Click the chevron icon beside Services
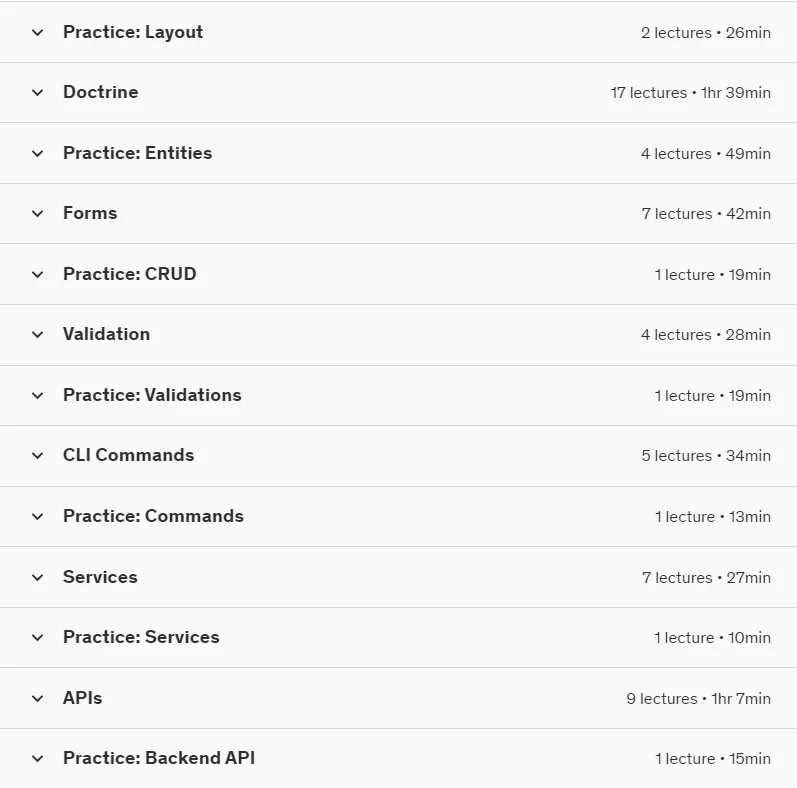 pyautogui.click(x=37, y=578)
